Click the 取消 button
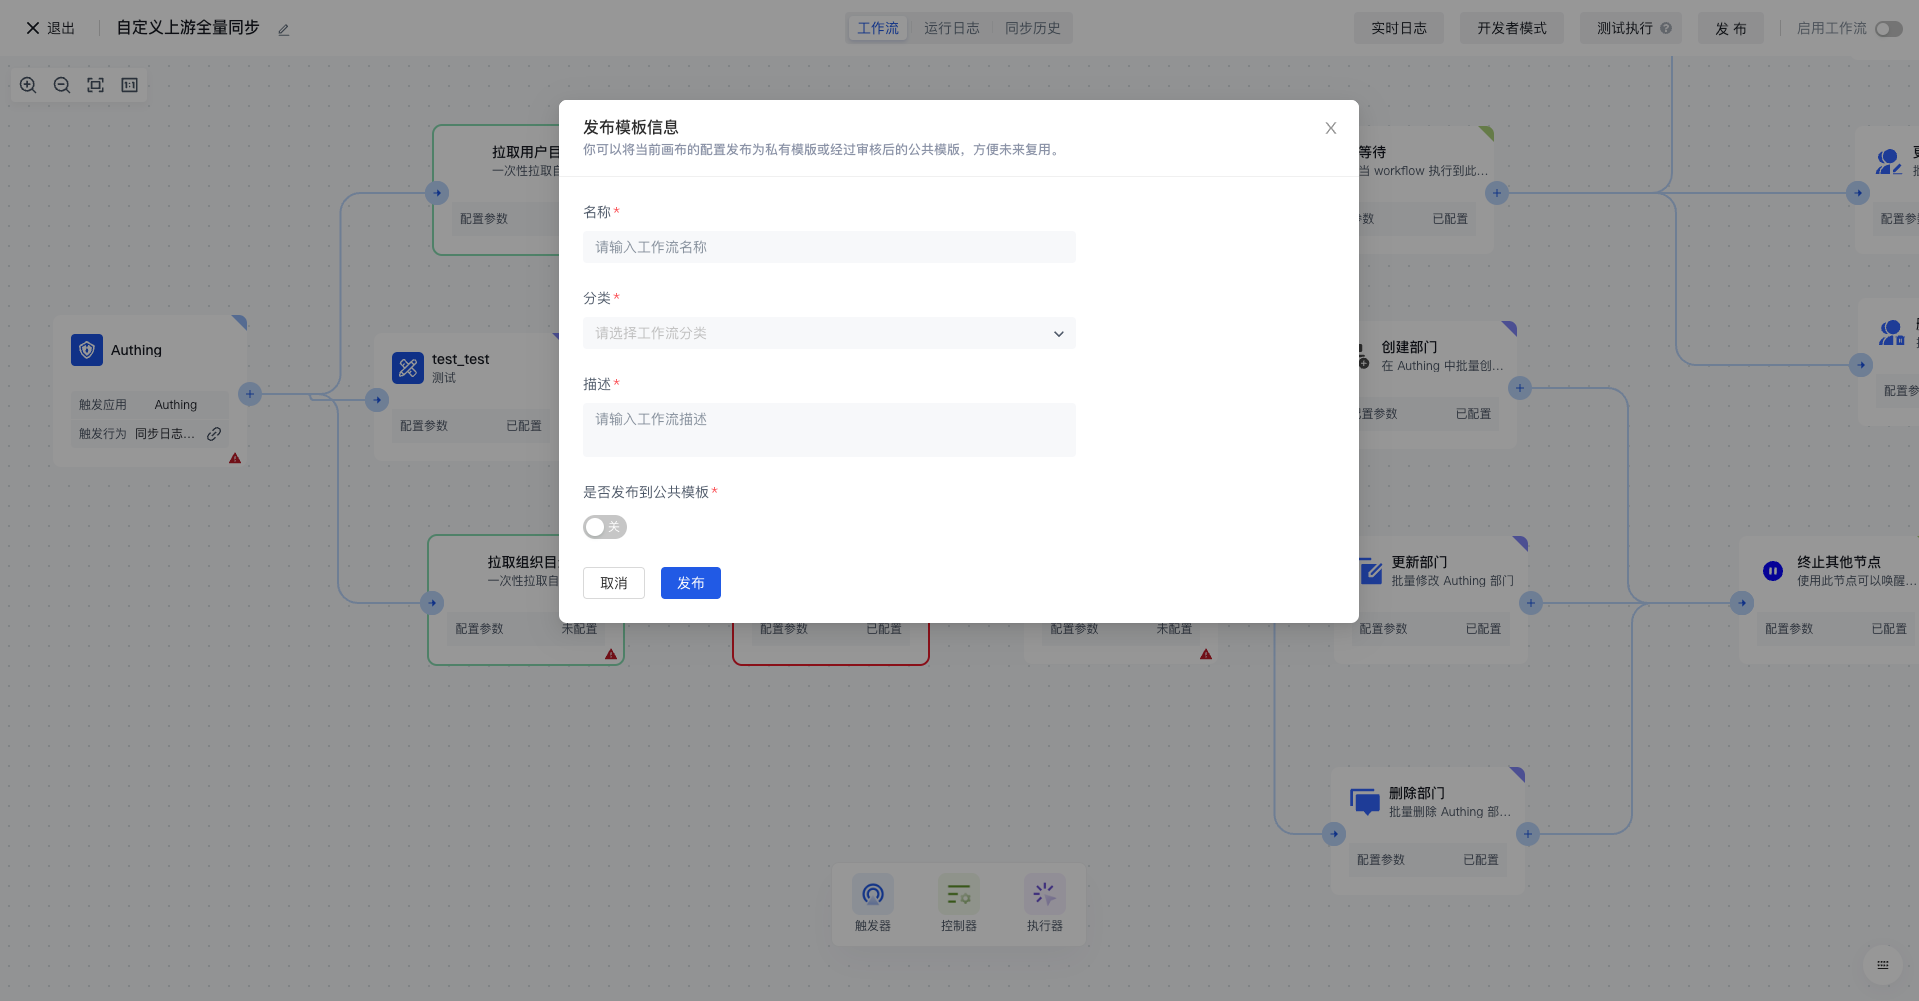1919x1001 pixels. pyautogui.click(x=614, y=583)
